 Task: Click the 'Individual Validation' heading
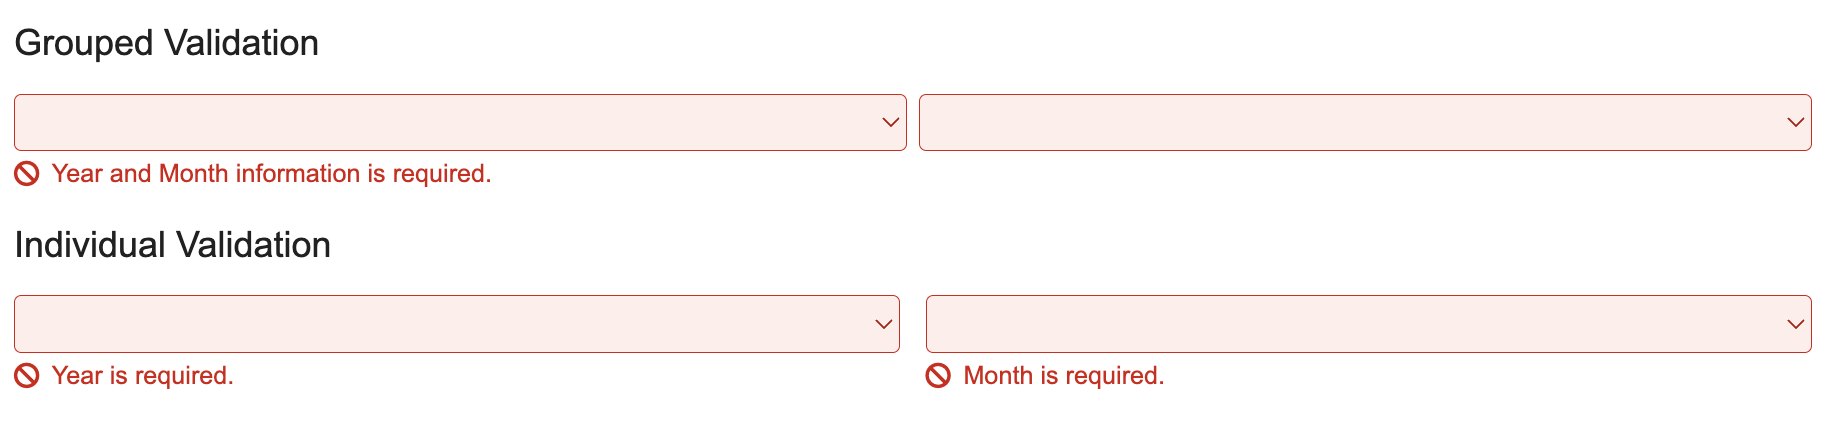[x=172, y=245]
